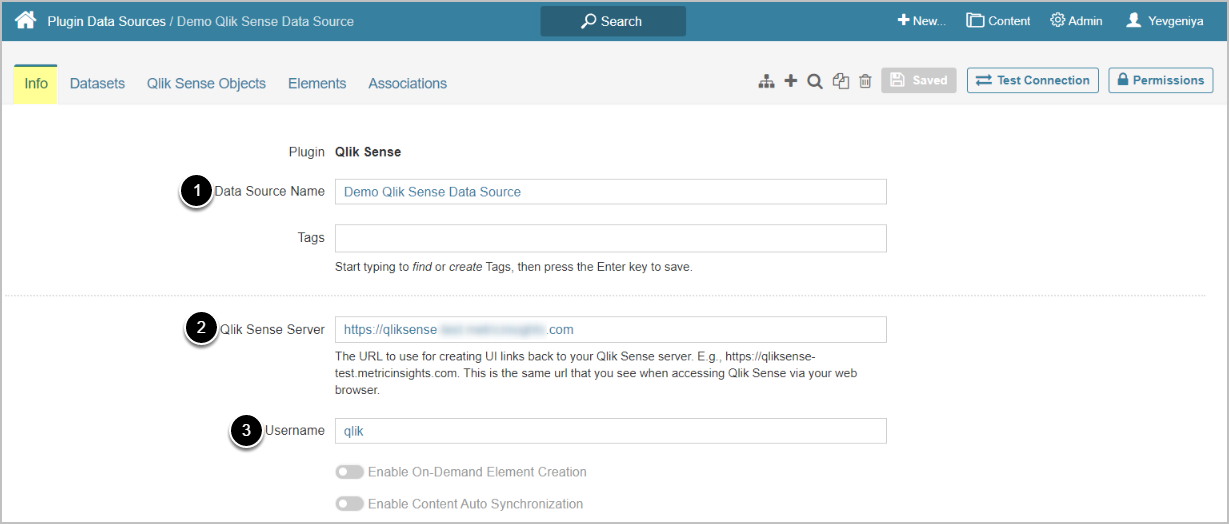Click the trash delete icon
Image resolution: width=1229 pixels, height=524 pixels.
[x=865, y=81]
